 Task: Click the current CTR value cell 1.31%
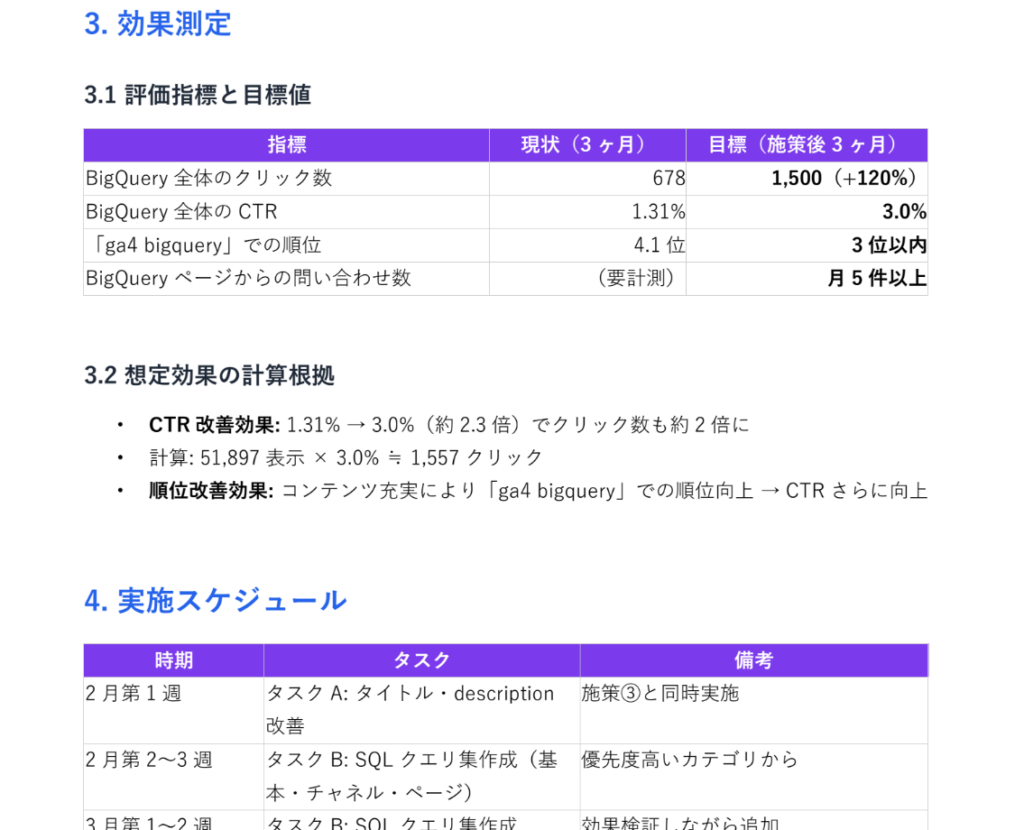(x=658, y=212)
